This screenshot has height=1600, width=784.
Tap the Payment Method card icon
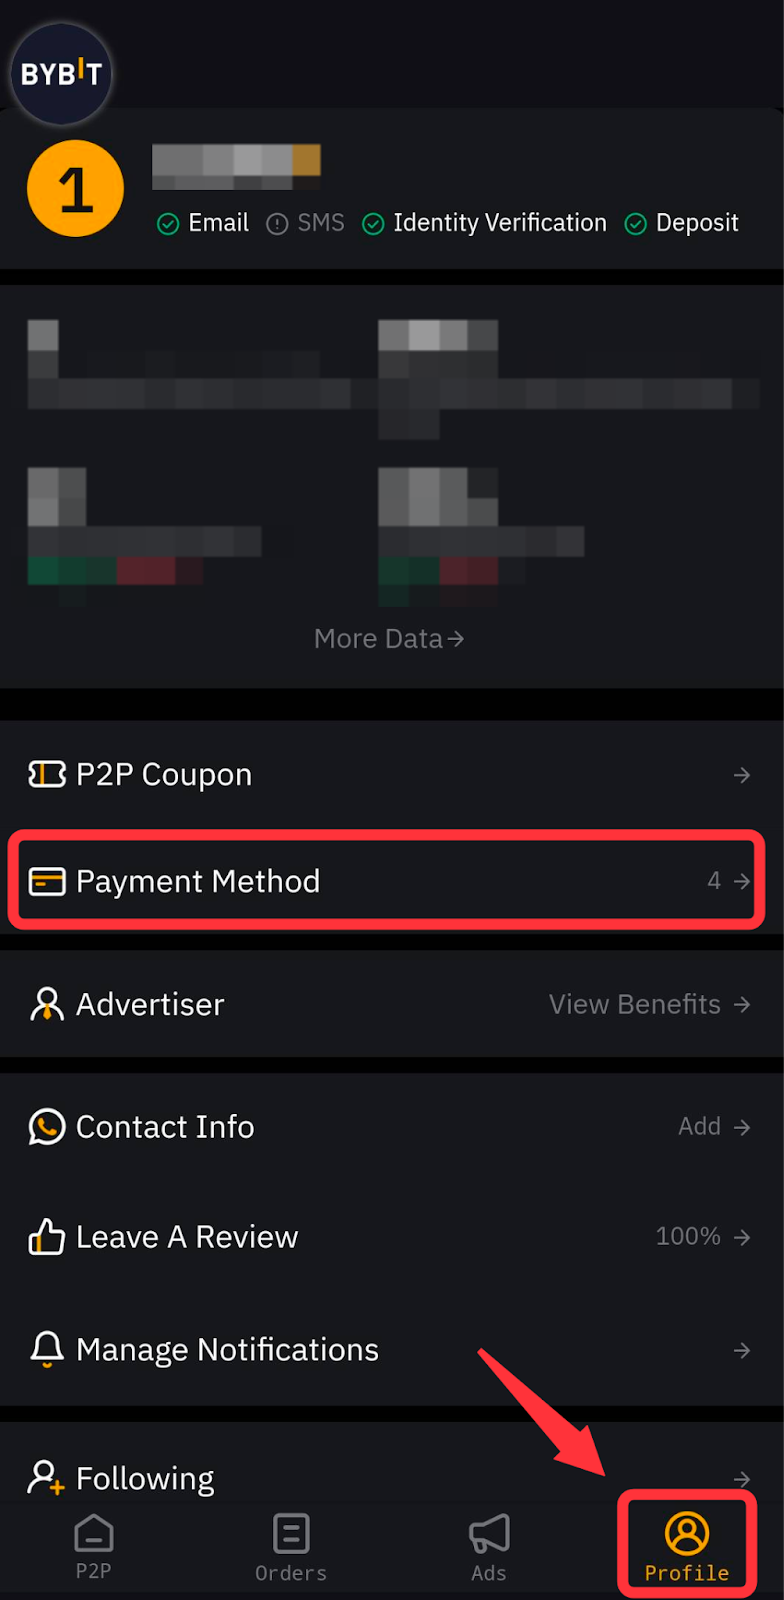(x=47, y=881)
